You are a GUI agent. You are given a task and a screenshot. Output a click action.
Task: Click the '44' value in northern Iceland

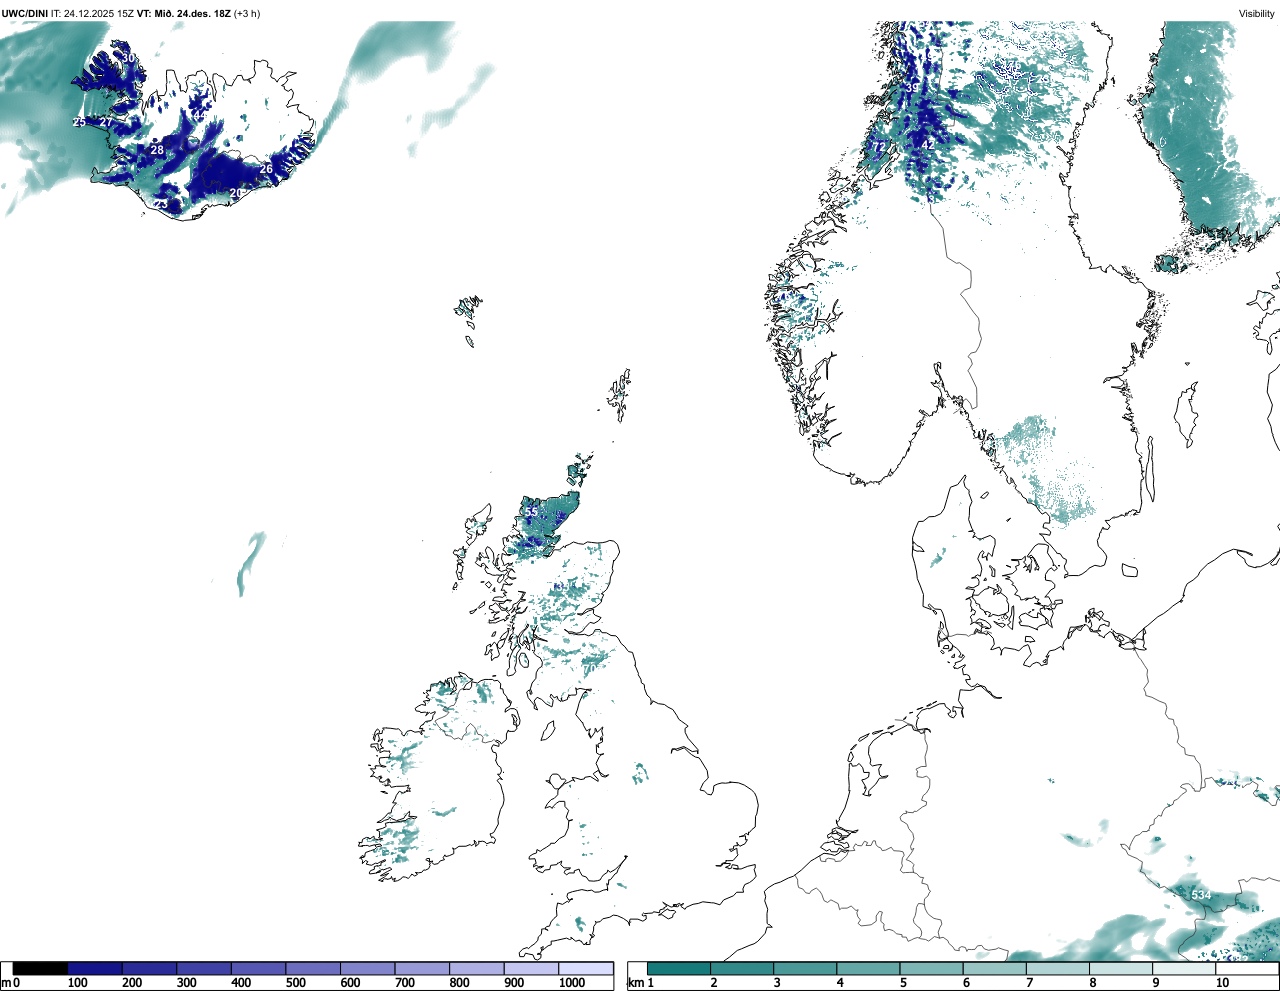199,115
